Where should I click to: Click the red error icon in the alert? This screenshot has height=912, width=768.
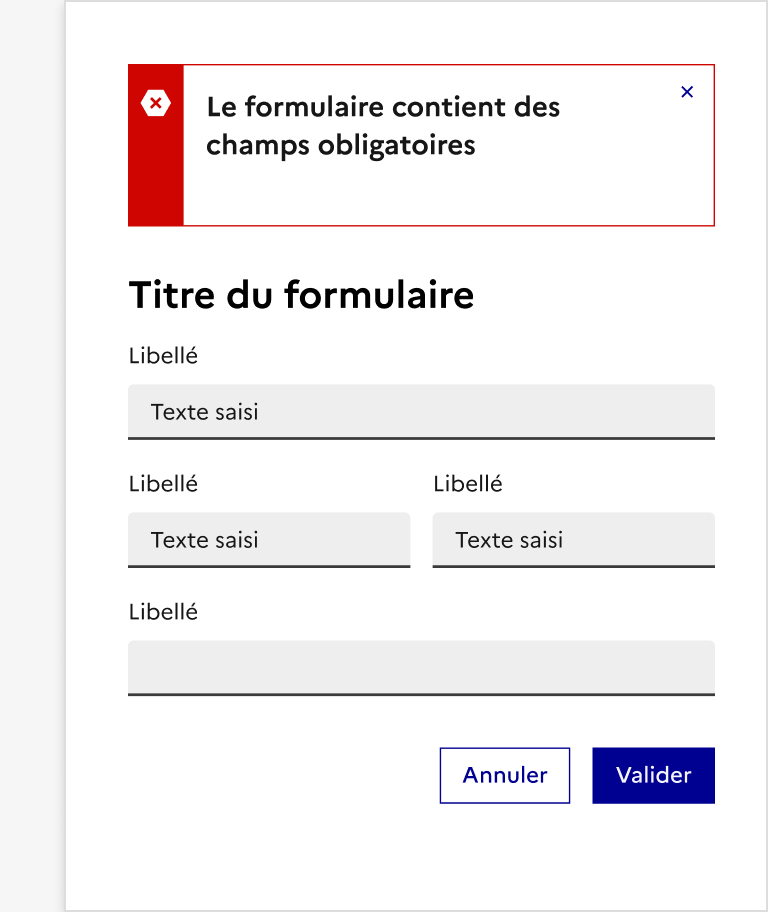click(x=156, y=103)
